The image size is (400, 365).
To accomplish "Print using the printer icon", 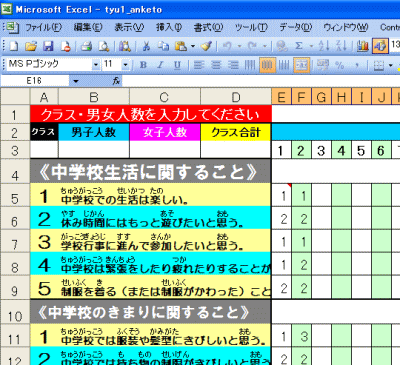I will pos(87,46).
